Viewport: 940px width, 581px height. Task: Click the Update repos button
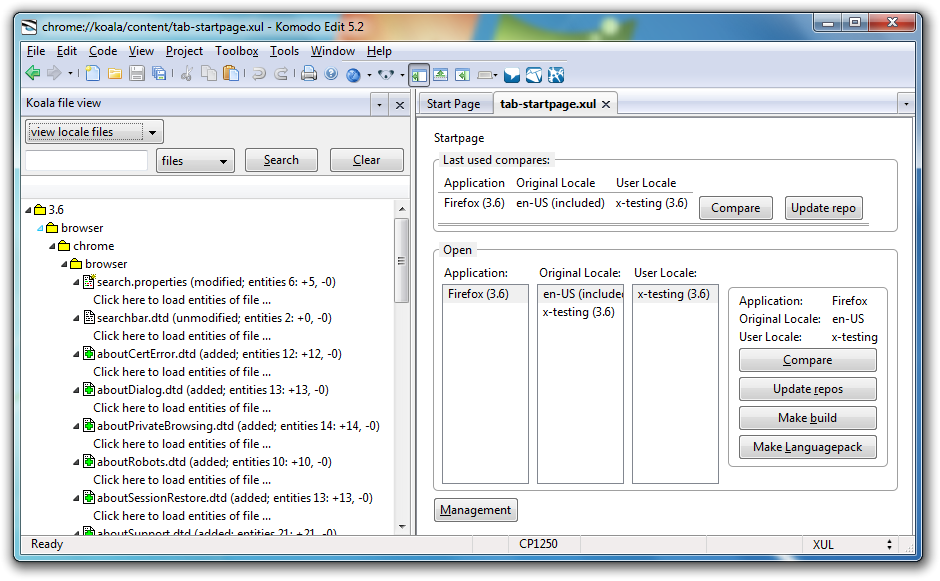click(x=808, y=389)
